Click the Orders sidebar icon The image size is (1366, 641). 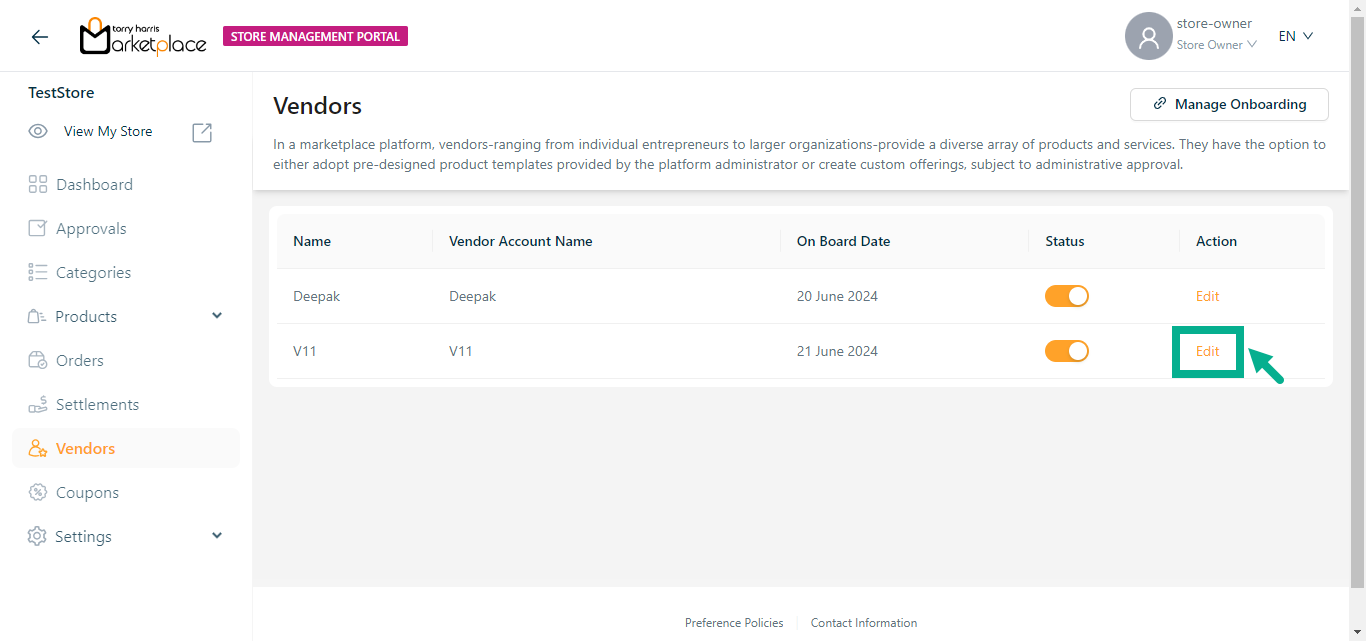38,361
